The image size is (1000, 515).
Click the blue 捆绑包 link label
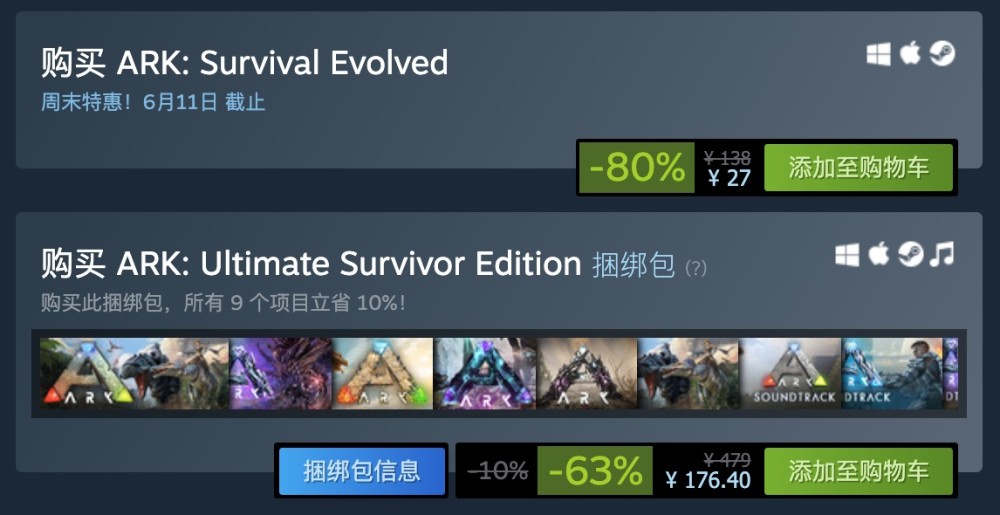click(633, 265)
